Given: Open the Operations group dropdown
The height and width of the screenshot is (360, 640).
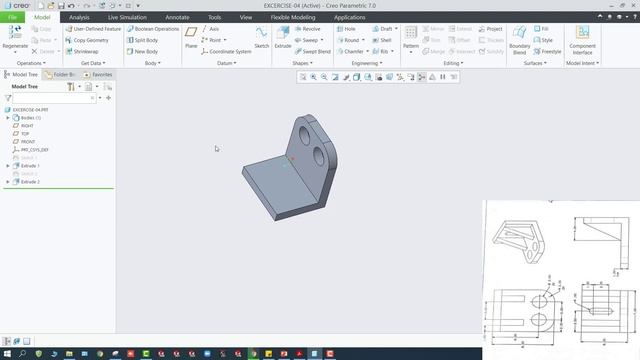Looking at the screenshot, I should (31, 63).
